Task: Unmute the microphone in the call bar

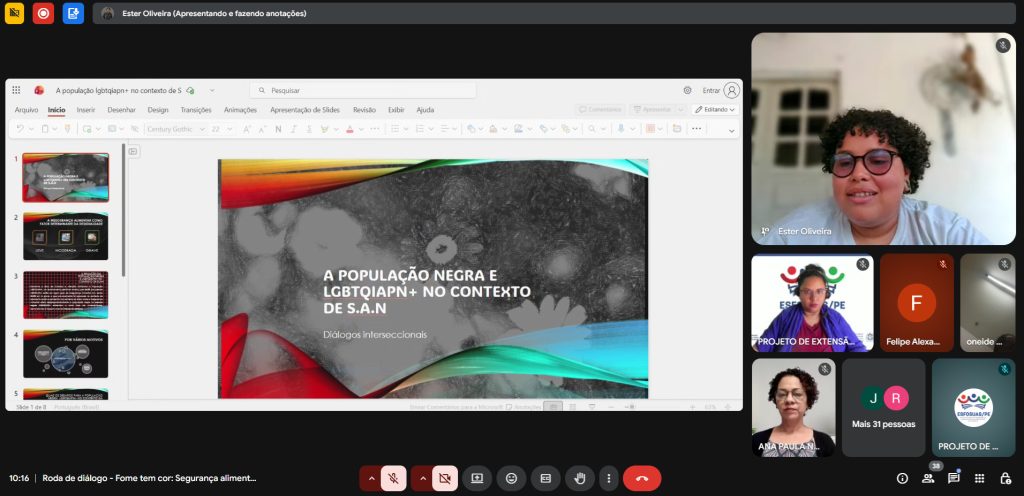Action: (x=394, y=478)
